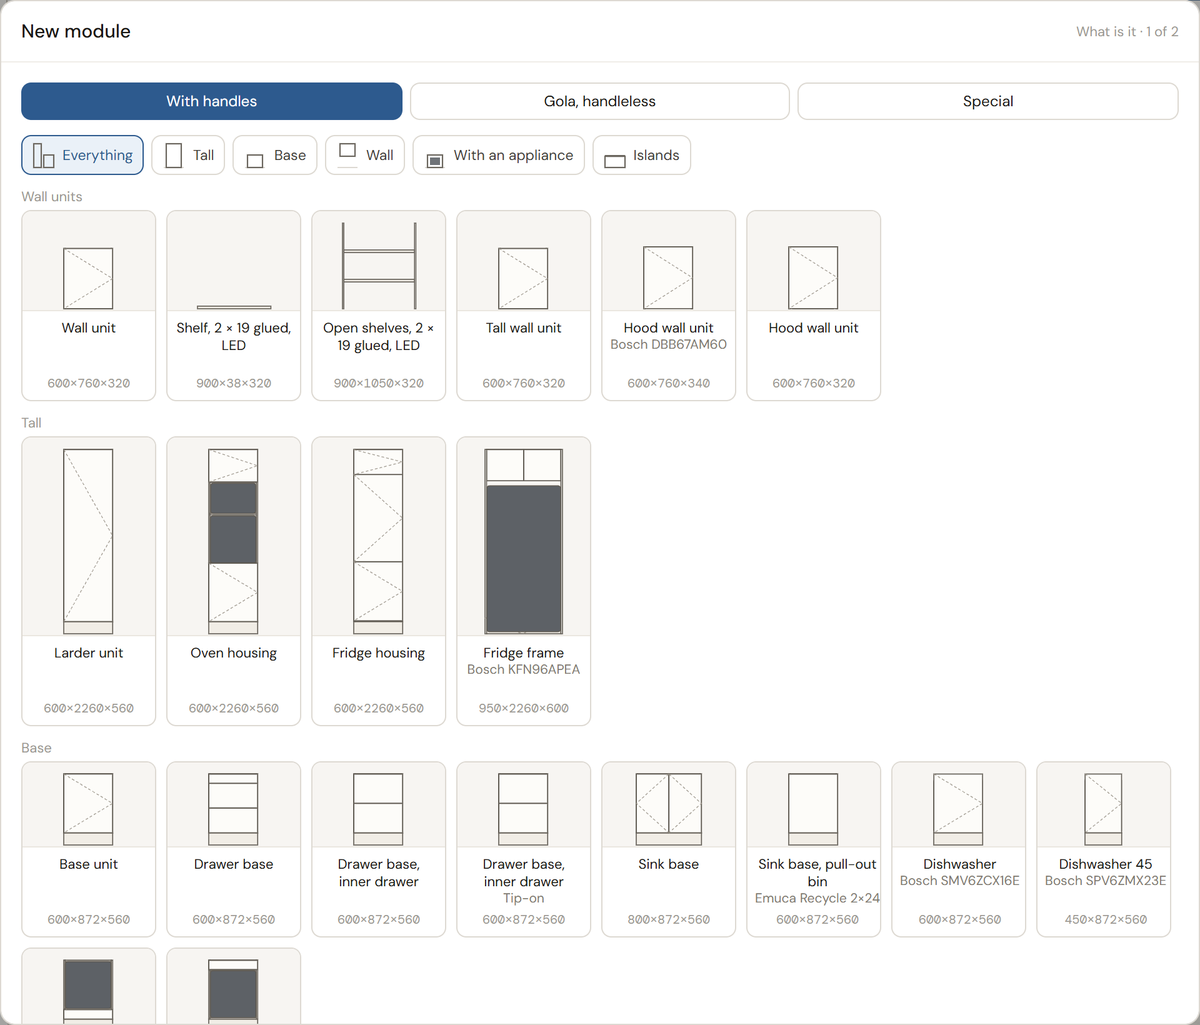Image resolution: width=1200 pixels, height=1025 pixels.
Task: Select the Sink base drawing
Action: tap(668, 809)
